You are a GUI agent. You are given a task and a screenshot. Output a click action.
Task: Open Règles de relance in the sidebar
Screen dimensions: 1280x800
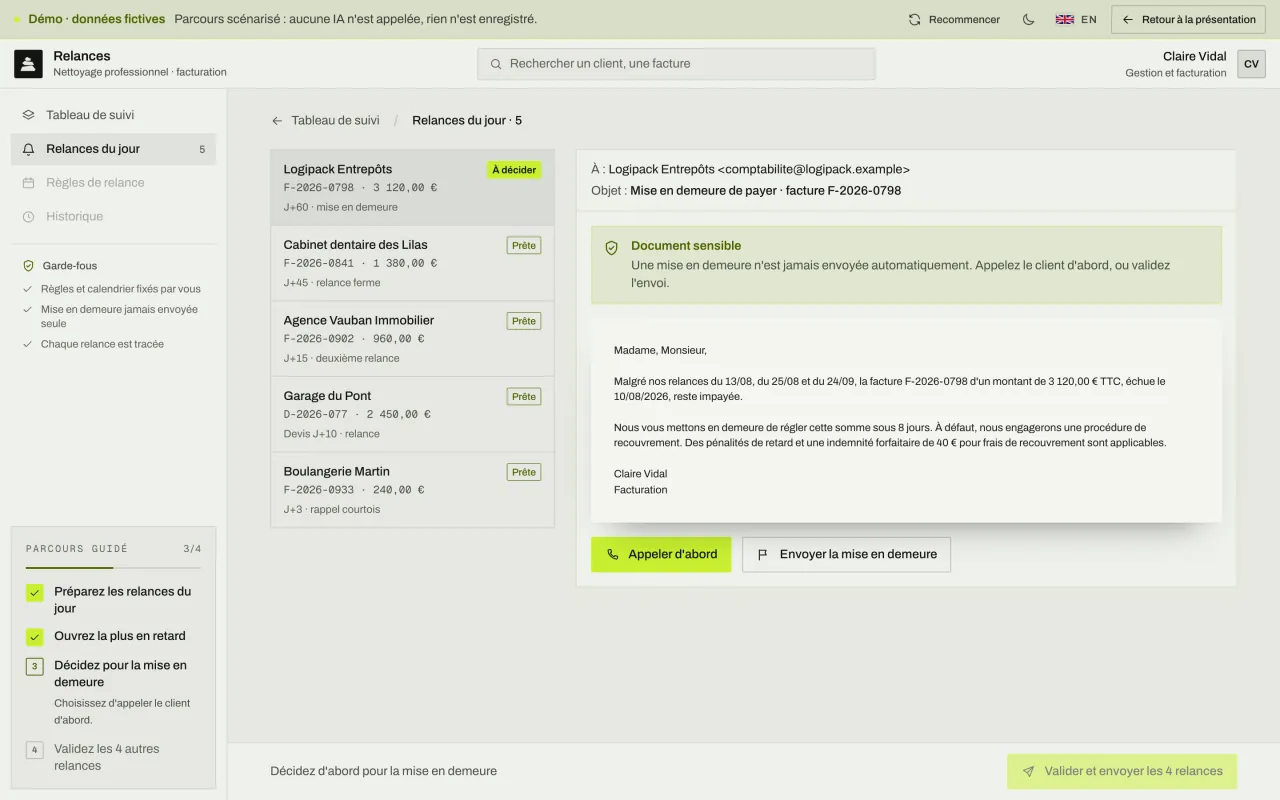tap(113, 183)
